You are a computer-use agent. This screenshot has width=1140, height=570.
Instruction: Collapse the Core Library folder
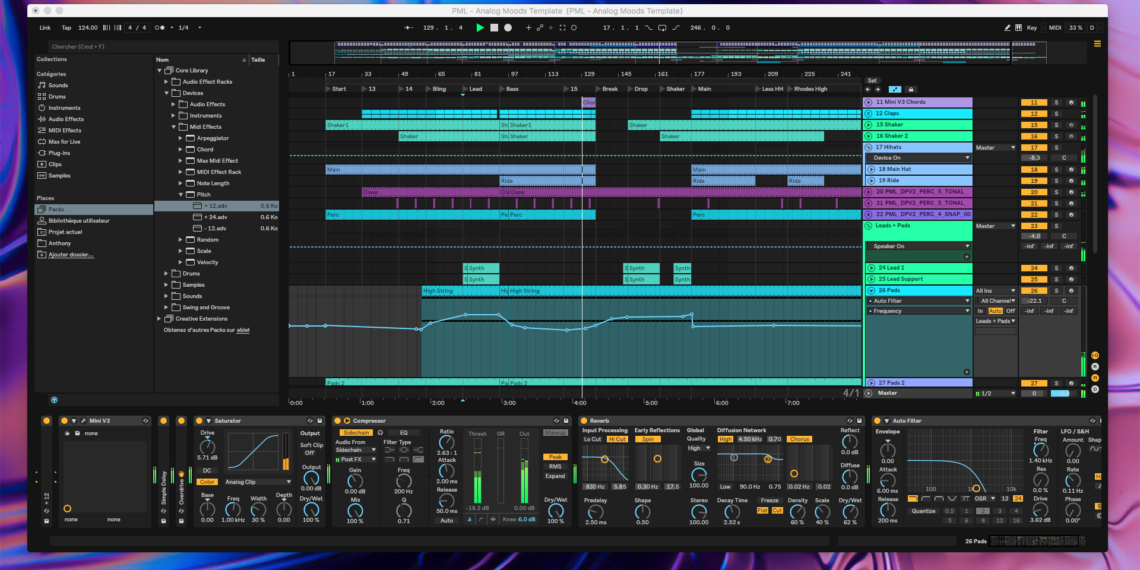point(160,70)
